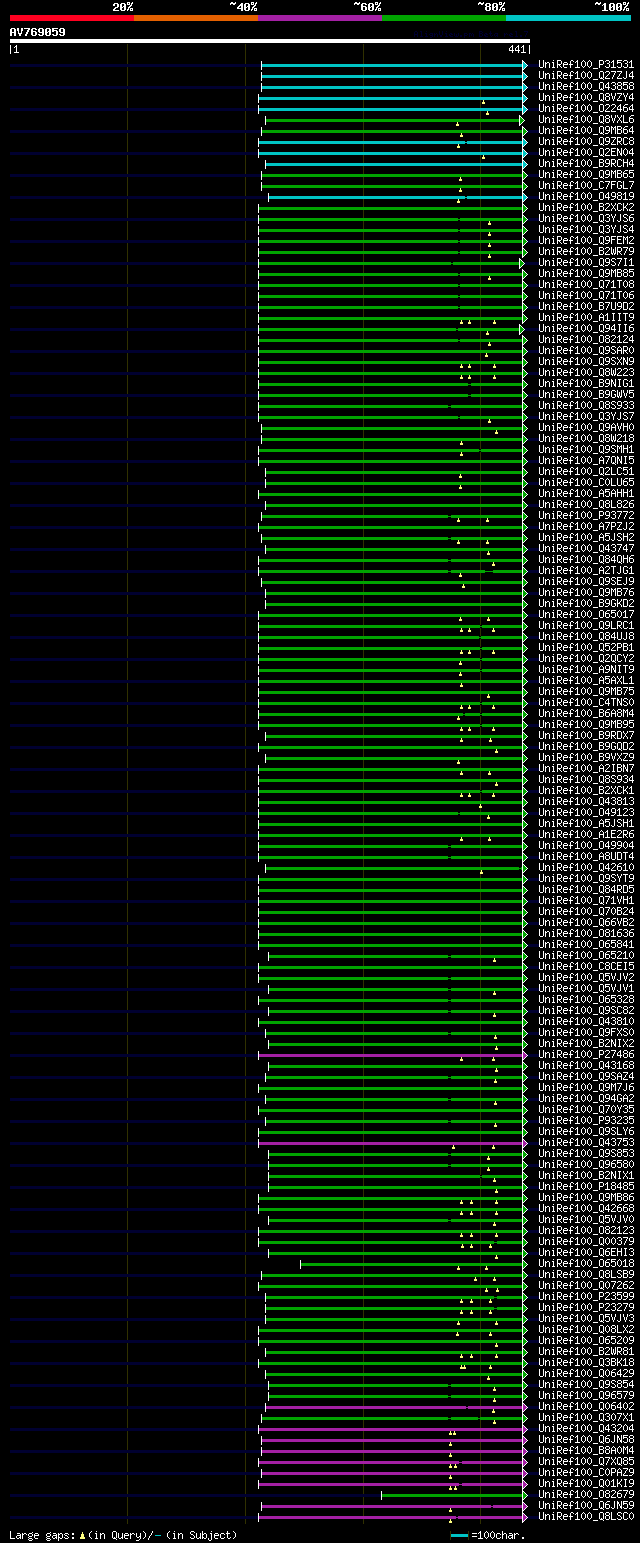Open hit UniRef100_Q71T08
Screen dimensions: 640x1543
point(586,284)
